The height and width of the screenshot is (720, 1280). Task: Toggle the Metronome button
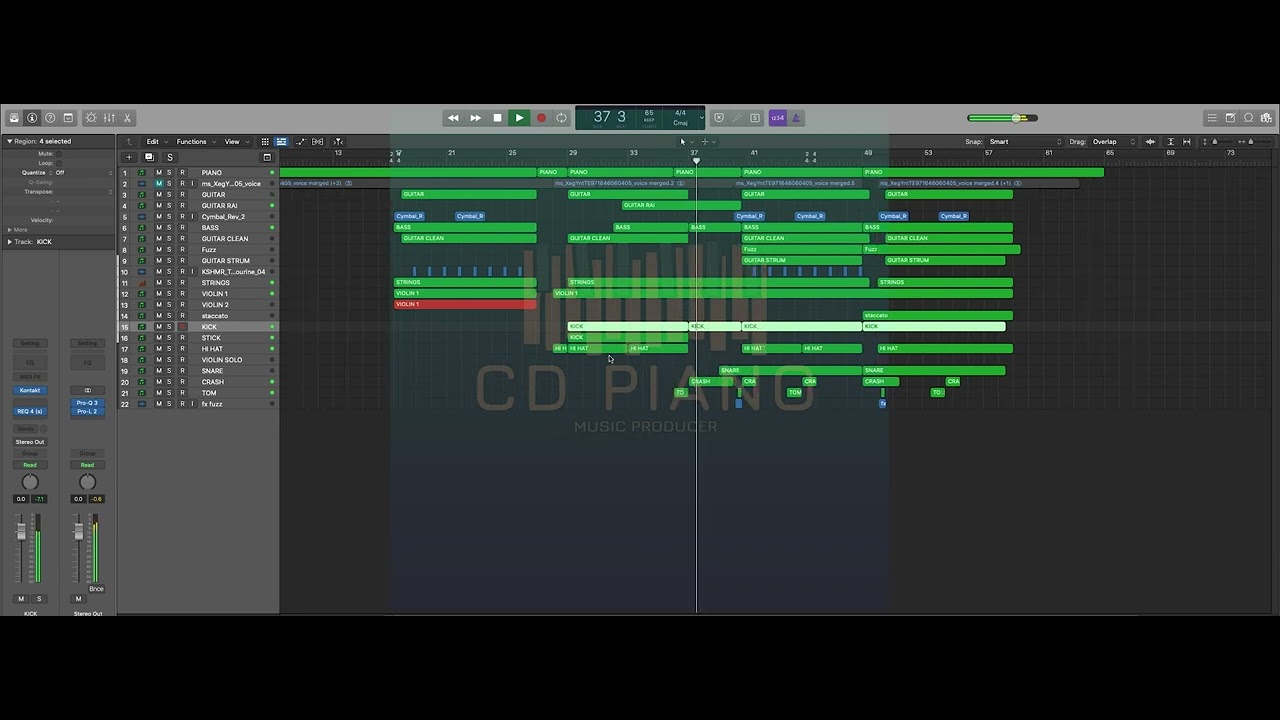[x=796, y=118]
